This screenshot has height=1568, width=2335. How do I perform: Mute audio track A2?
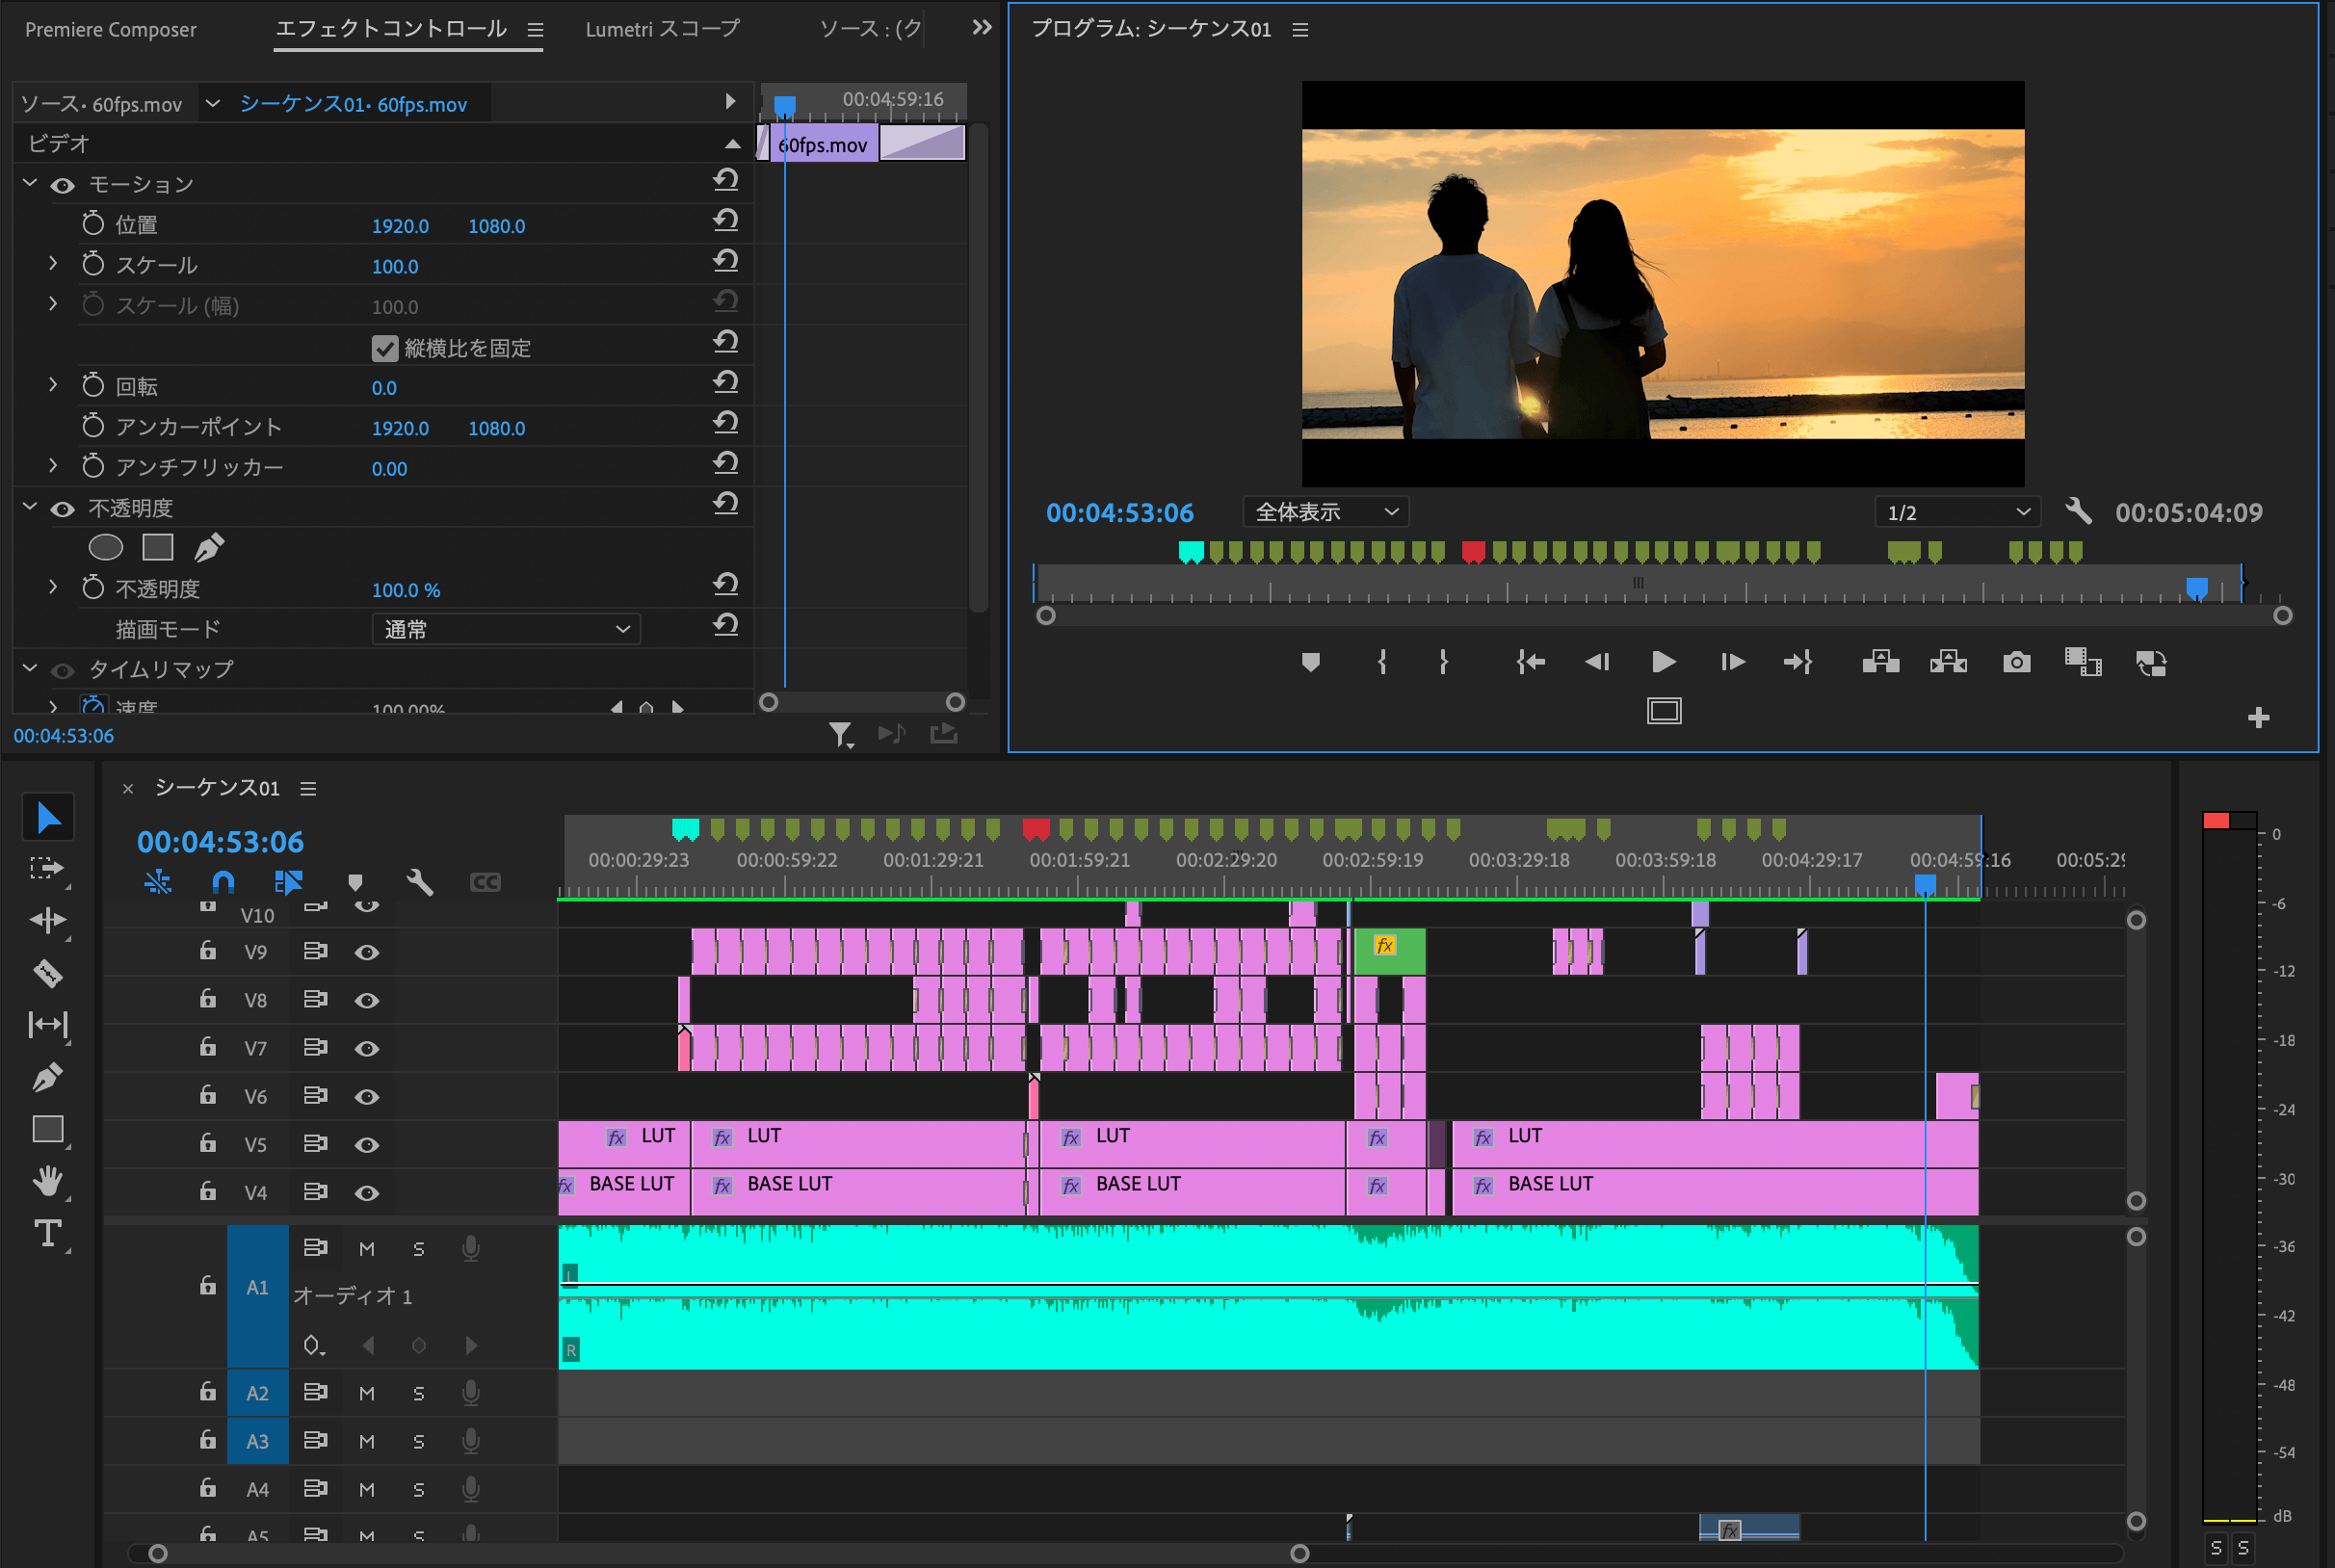tap(367, 1393)
